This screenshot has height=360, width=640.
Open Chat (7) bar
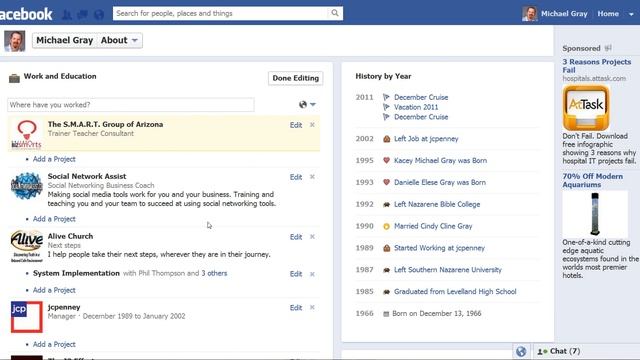[x=587, y=351]
